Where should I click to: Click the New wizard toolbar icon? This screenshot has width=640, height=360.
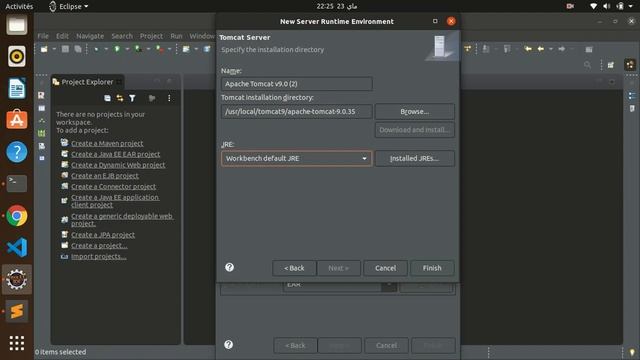44,49
